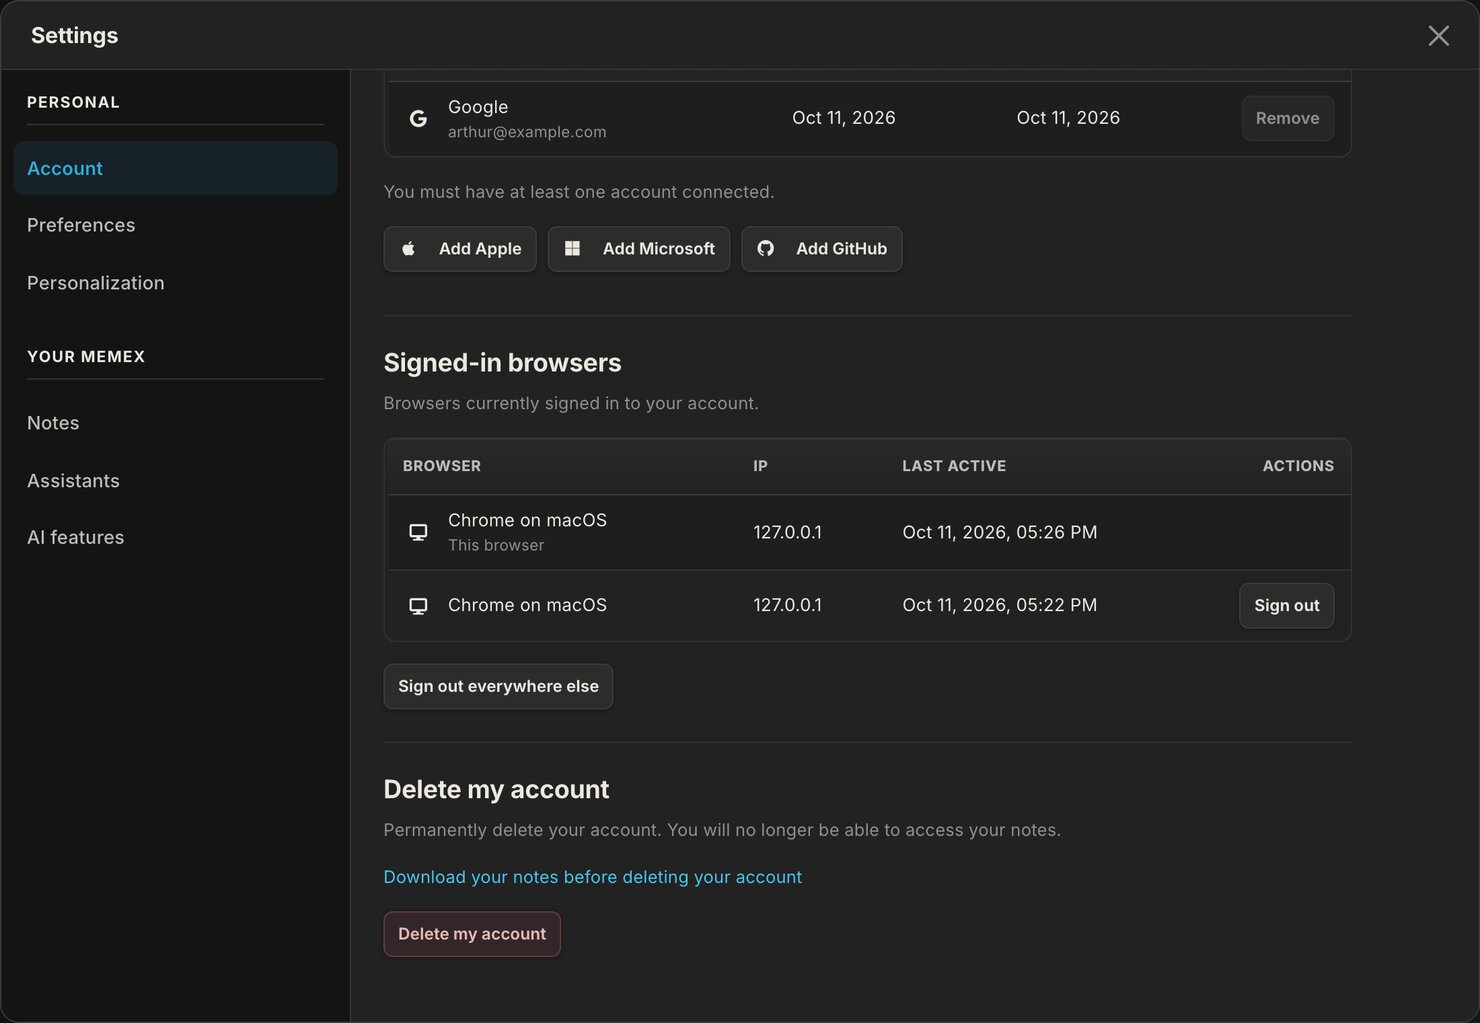Click the Signed-in browsers heading
This screenshot has width=1480, height=1023.
tap(502, 363)
